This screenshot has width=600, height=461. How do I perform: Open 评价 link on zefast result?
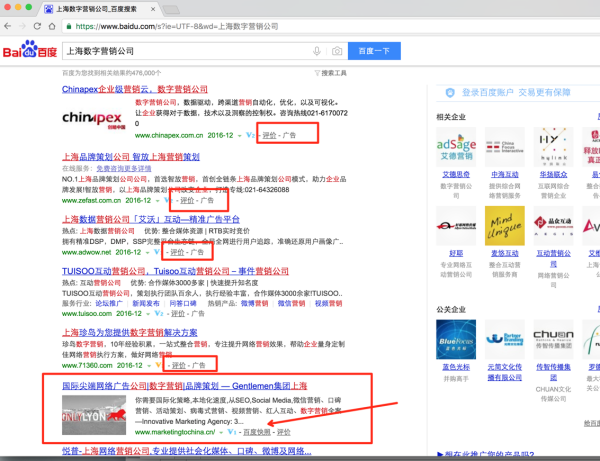187,200
